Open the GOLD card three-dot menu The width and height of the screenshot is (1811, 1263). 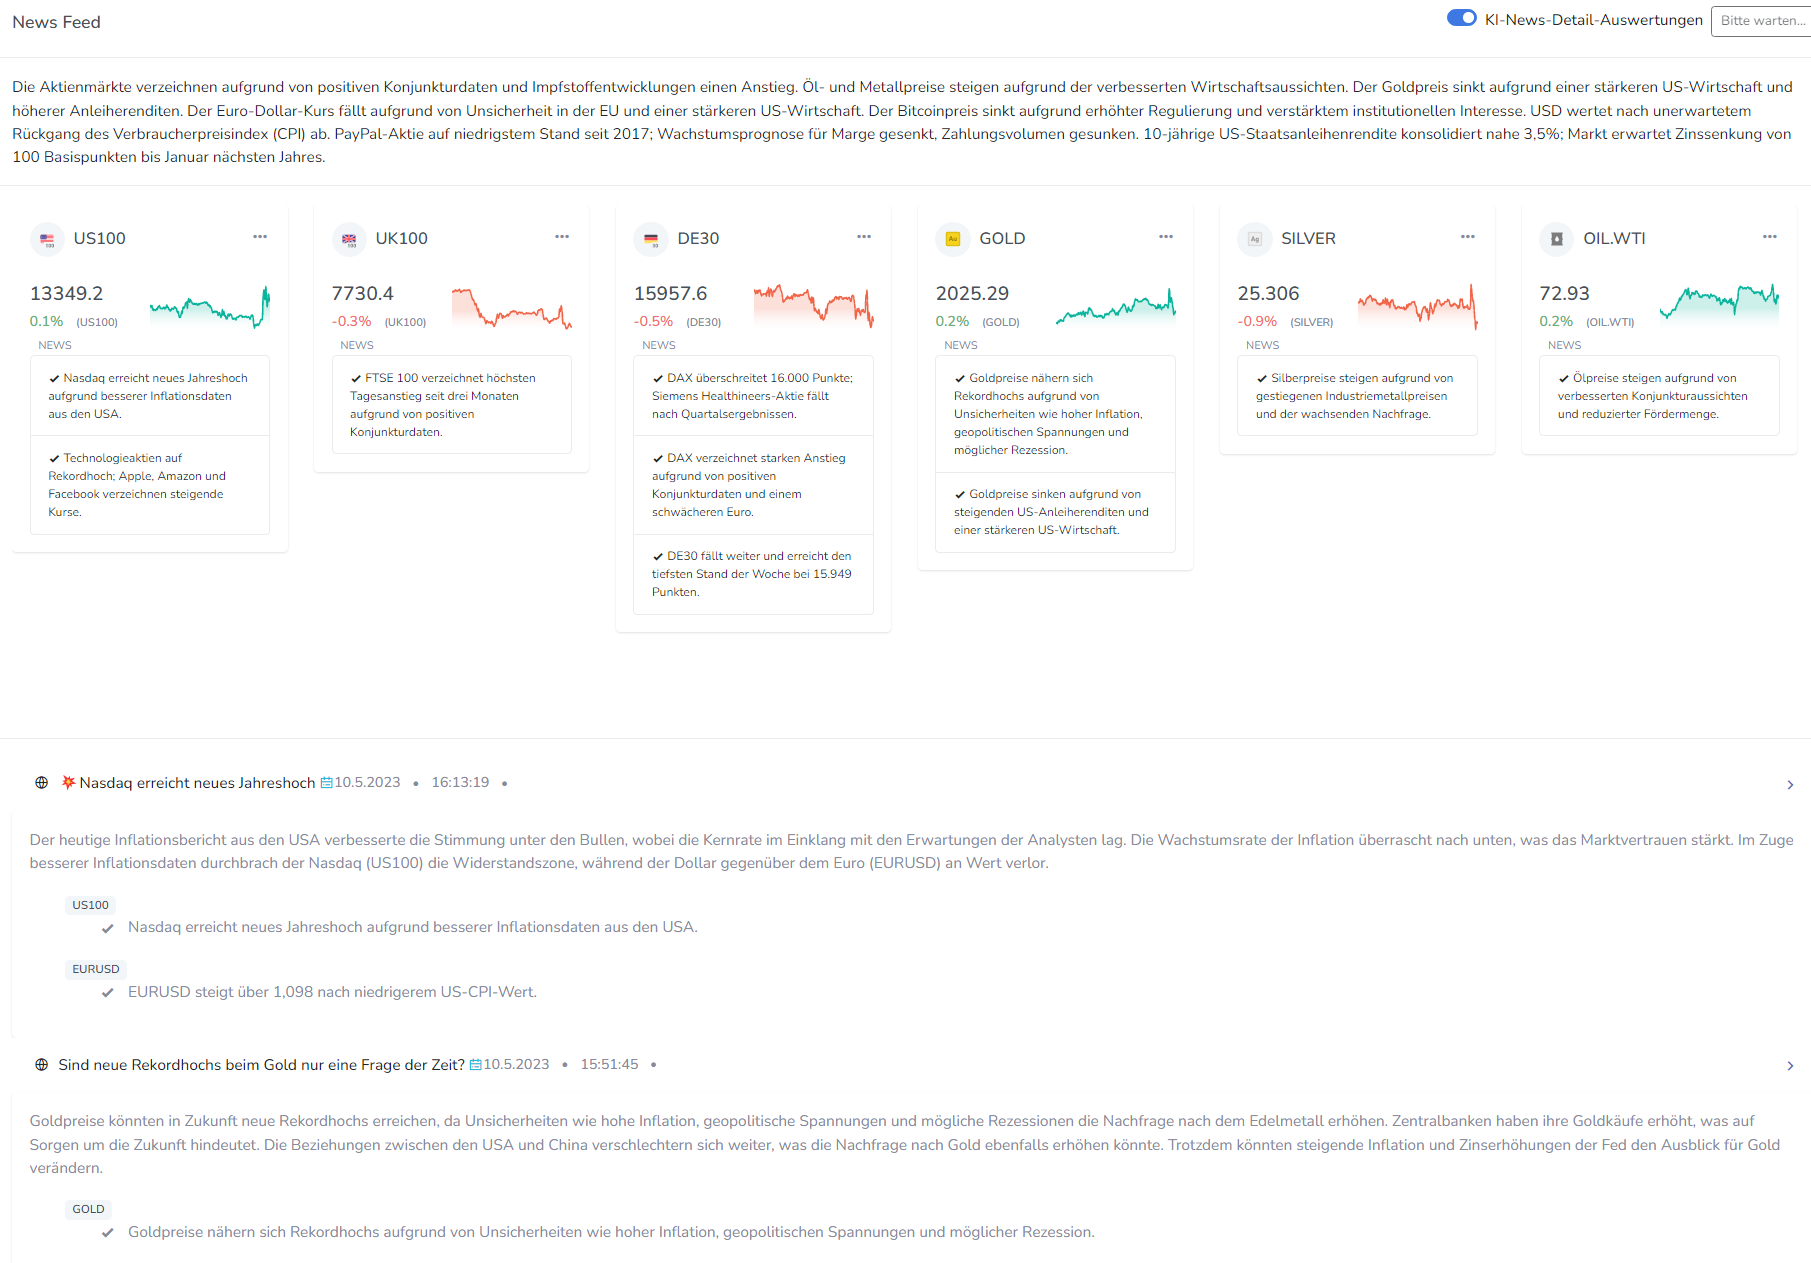click(x=1166, y=237)
